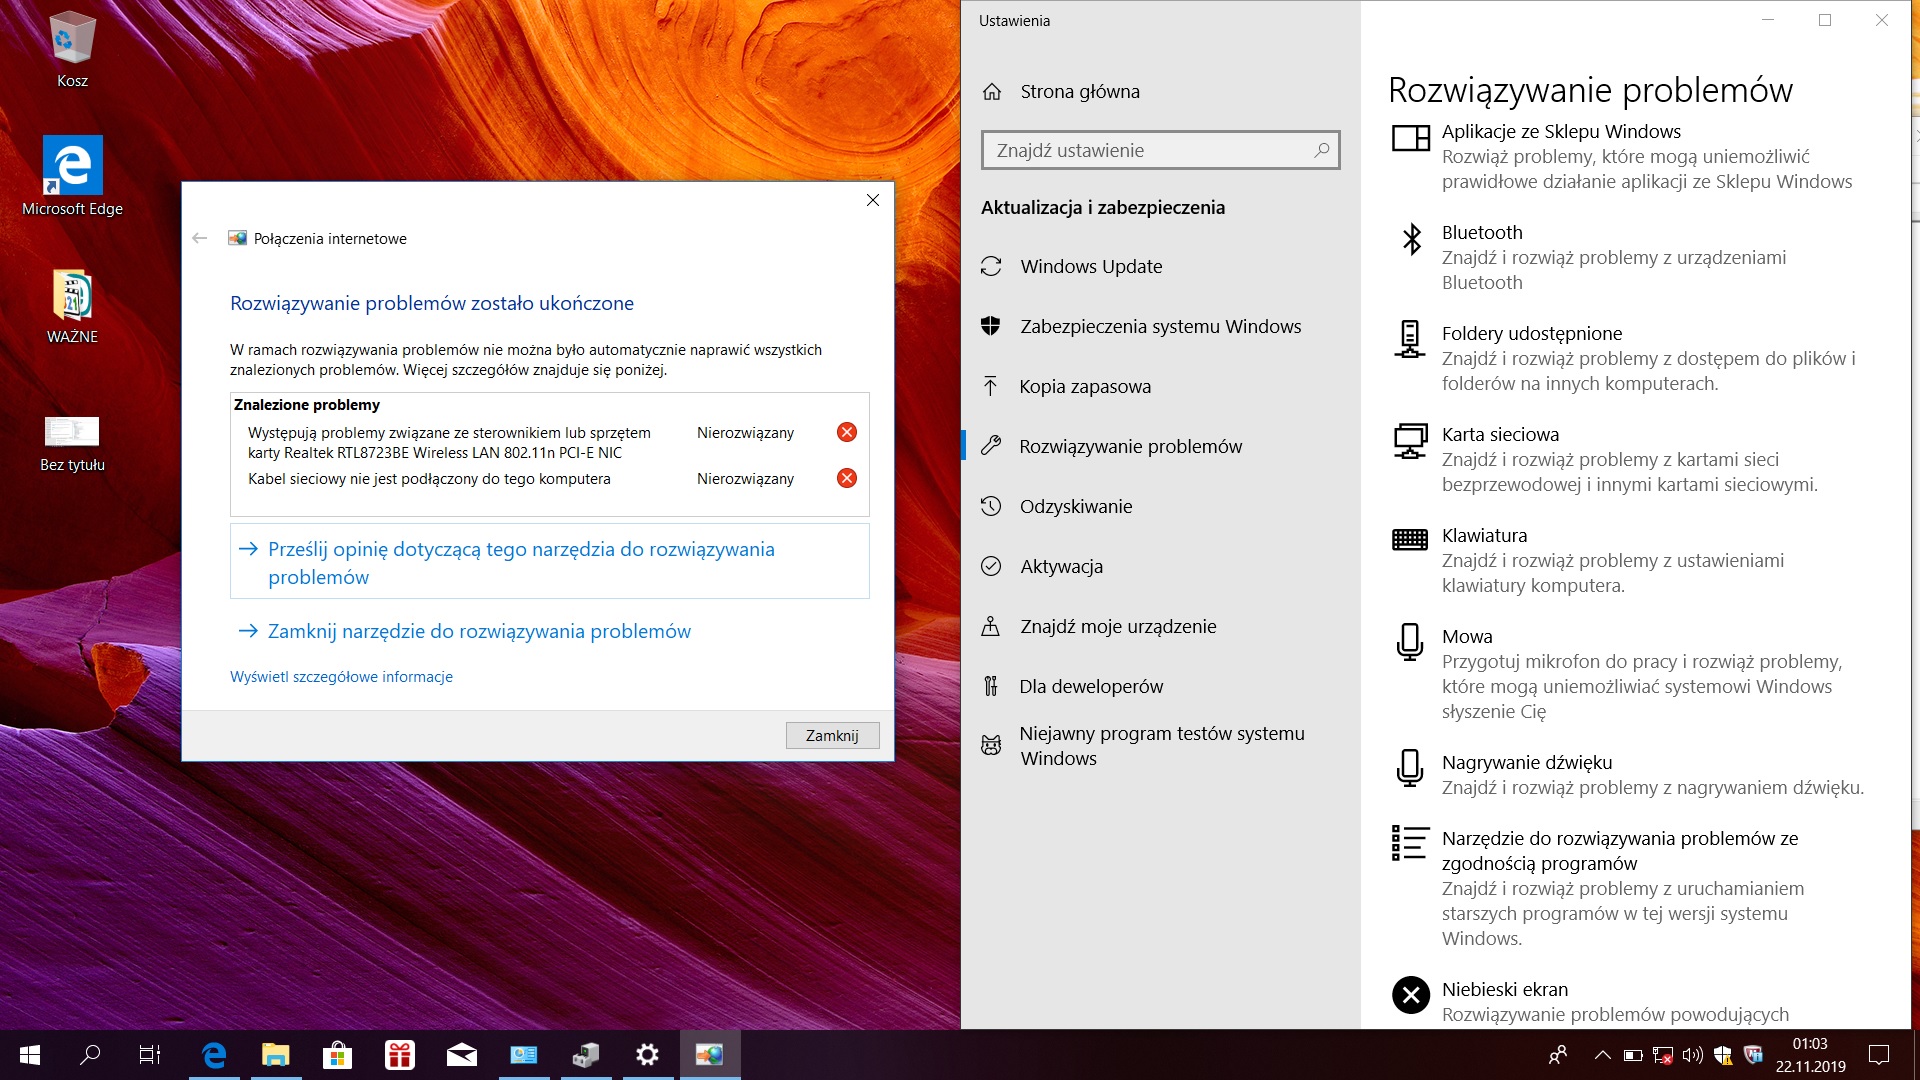This screenshot has width=1920, height=1080.
Task: Open Windows Update settings page
Action: pos(1090,266)
